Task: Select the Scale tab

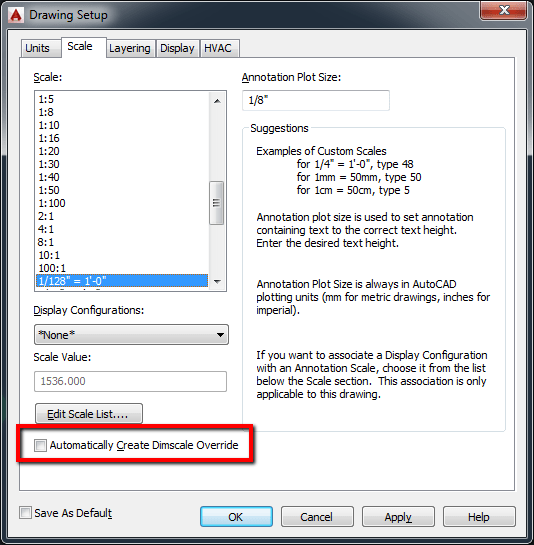Action: point(83,47)
